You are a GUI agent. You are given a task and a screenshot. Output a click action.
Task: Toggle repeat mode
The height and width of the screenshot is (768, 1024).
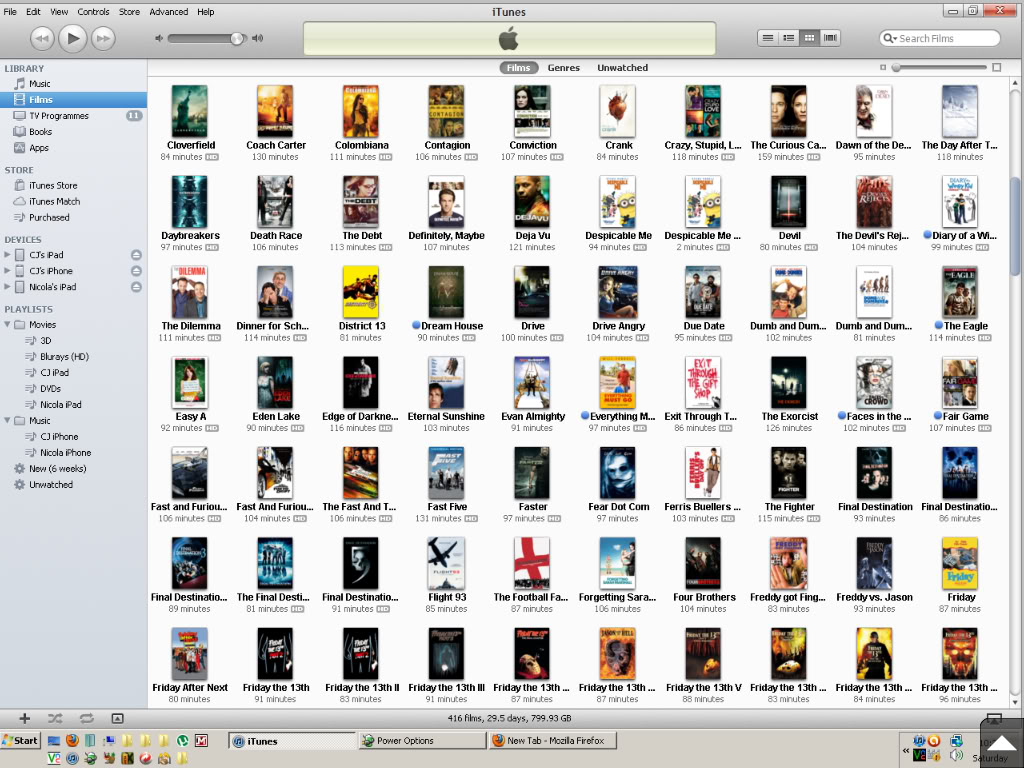click(86, 718)
